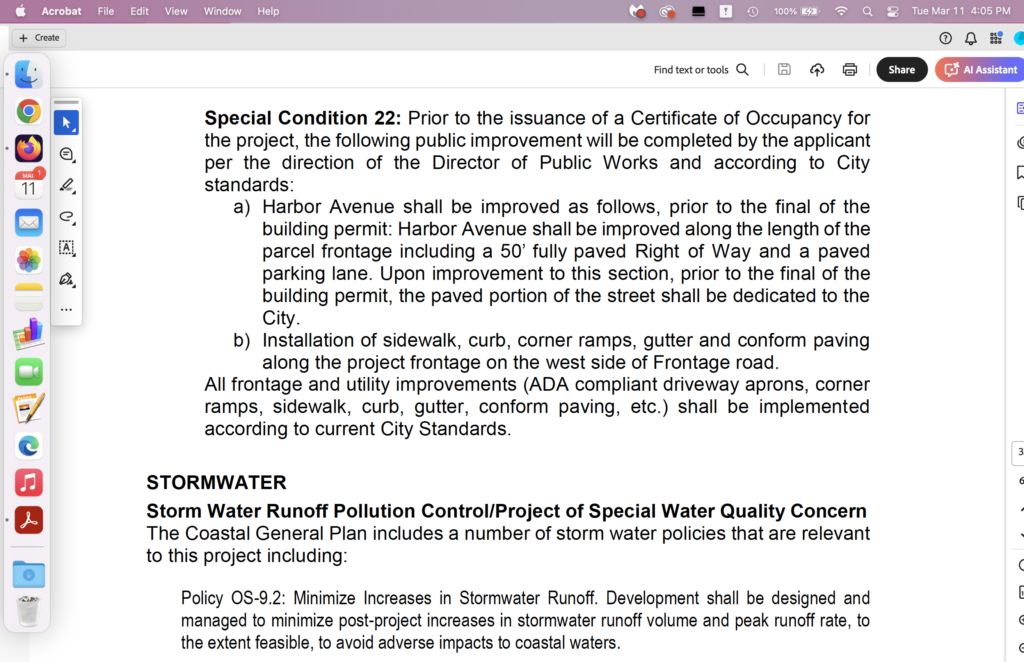Show more tools ellipsis in quick toolbar
The image size is (1024, 662).
[x=67, y=309]
